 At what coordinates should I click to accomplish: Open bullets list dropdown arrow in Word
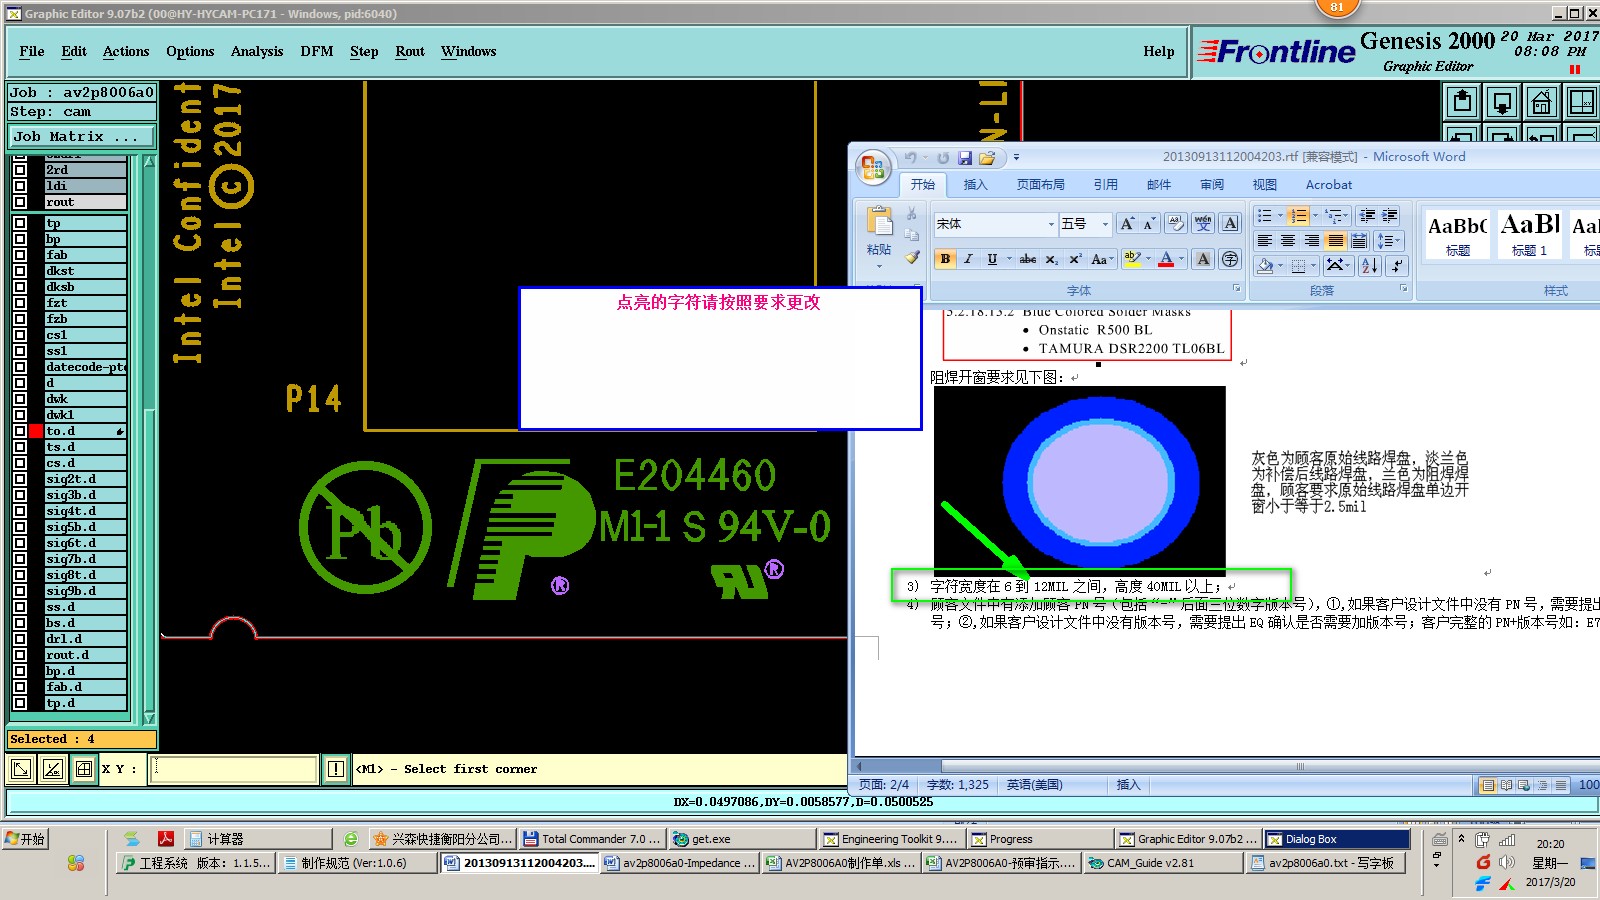tap(1280, 215)
